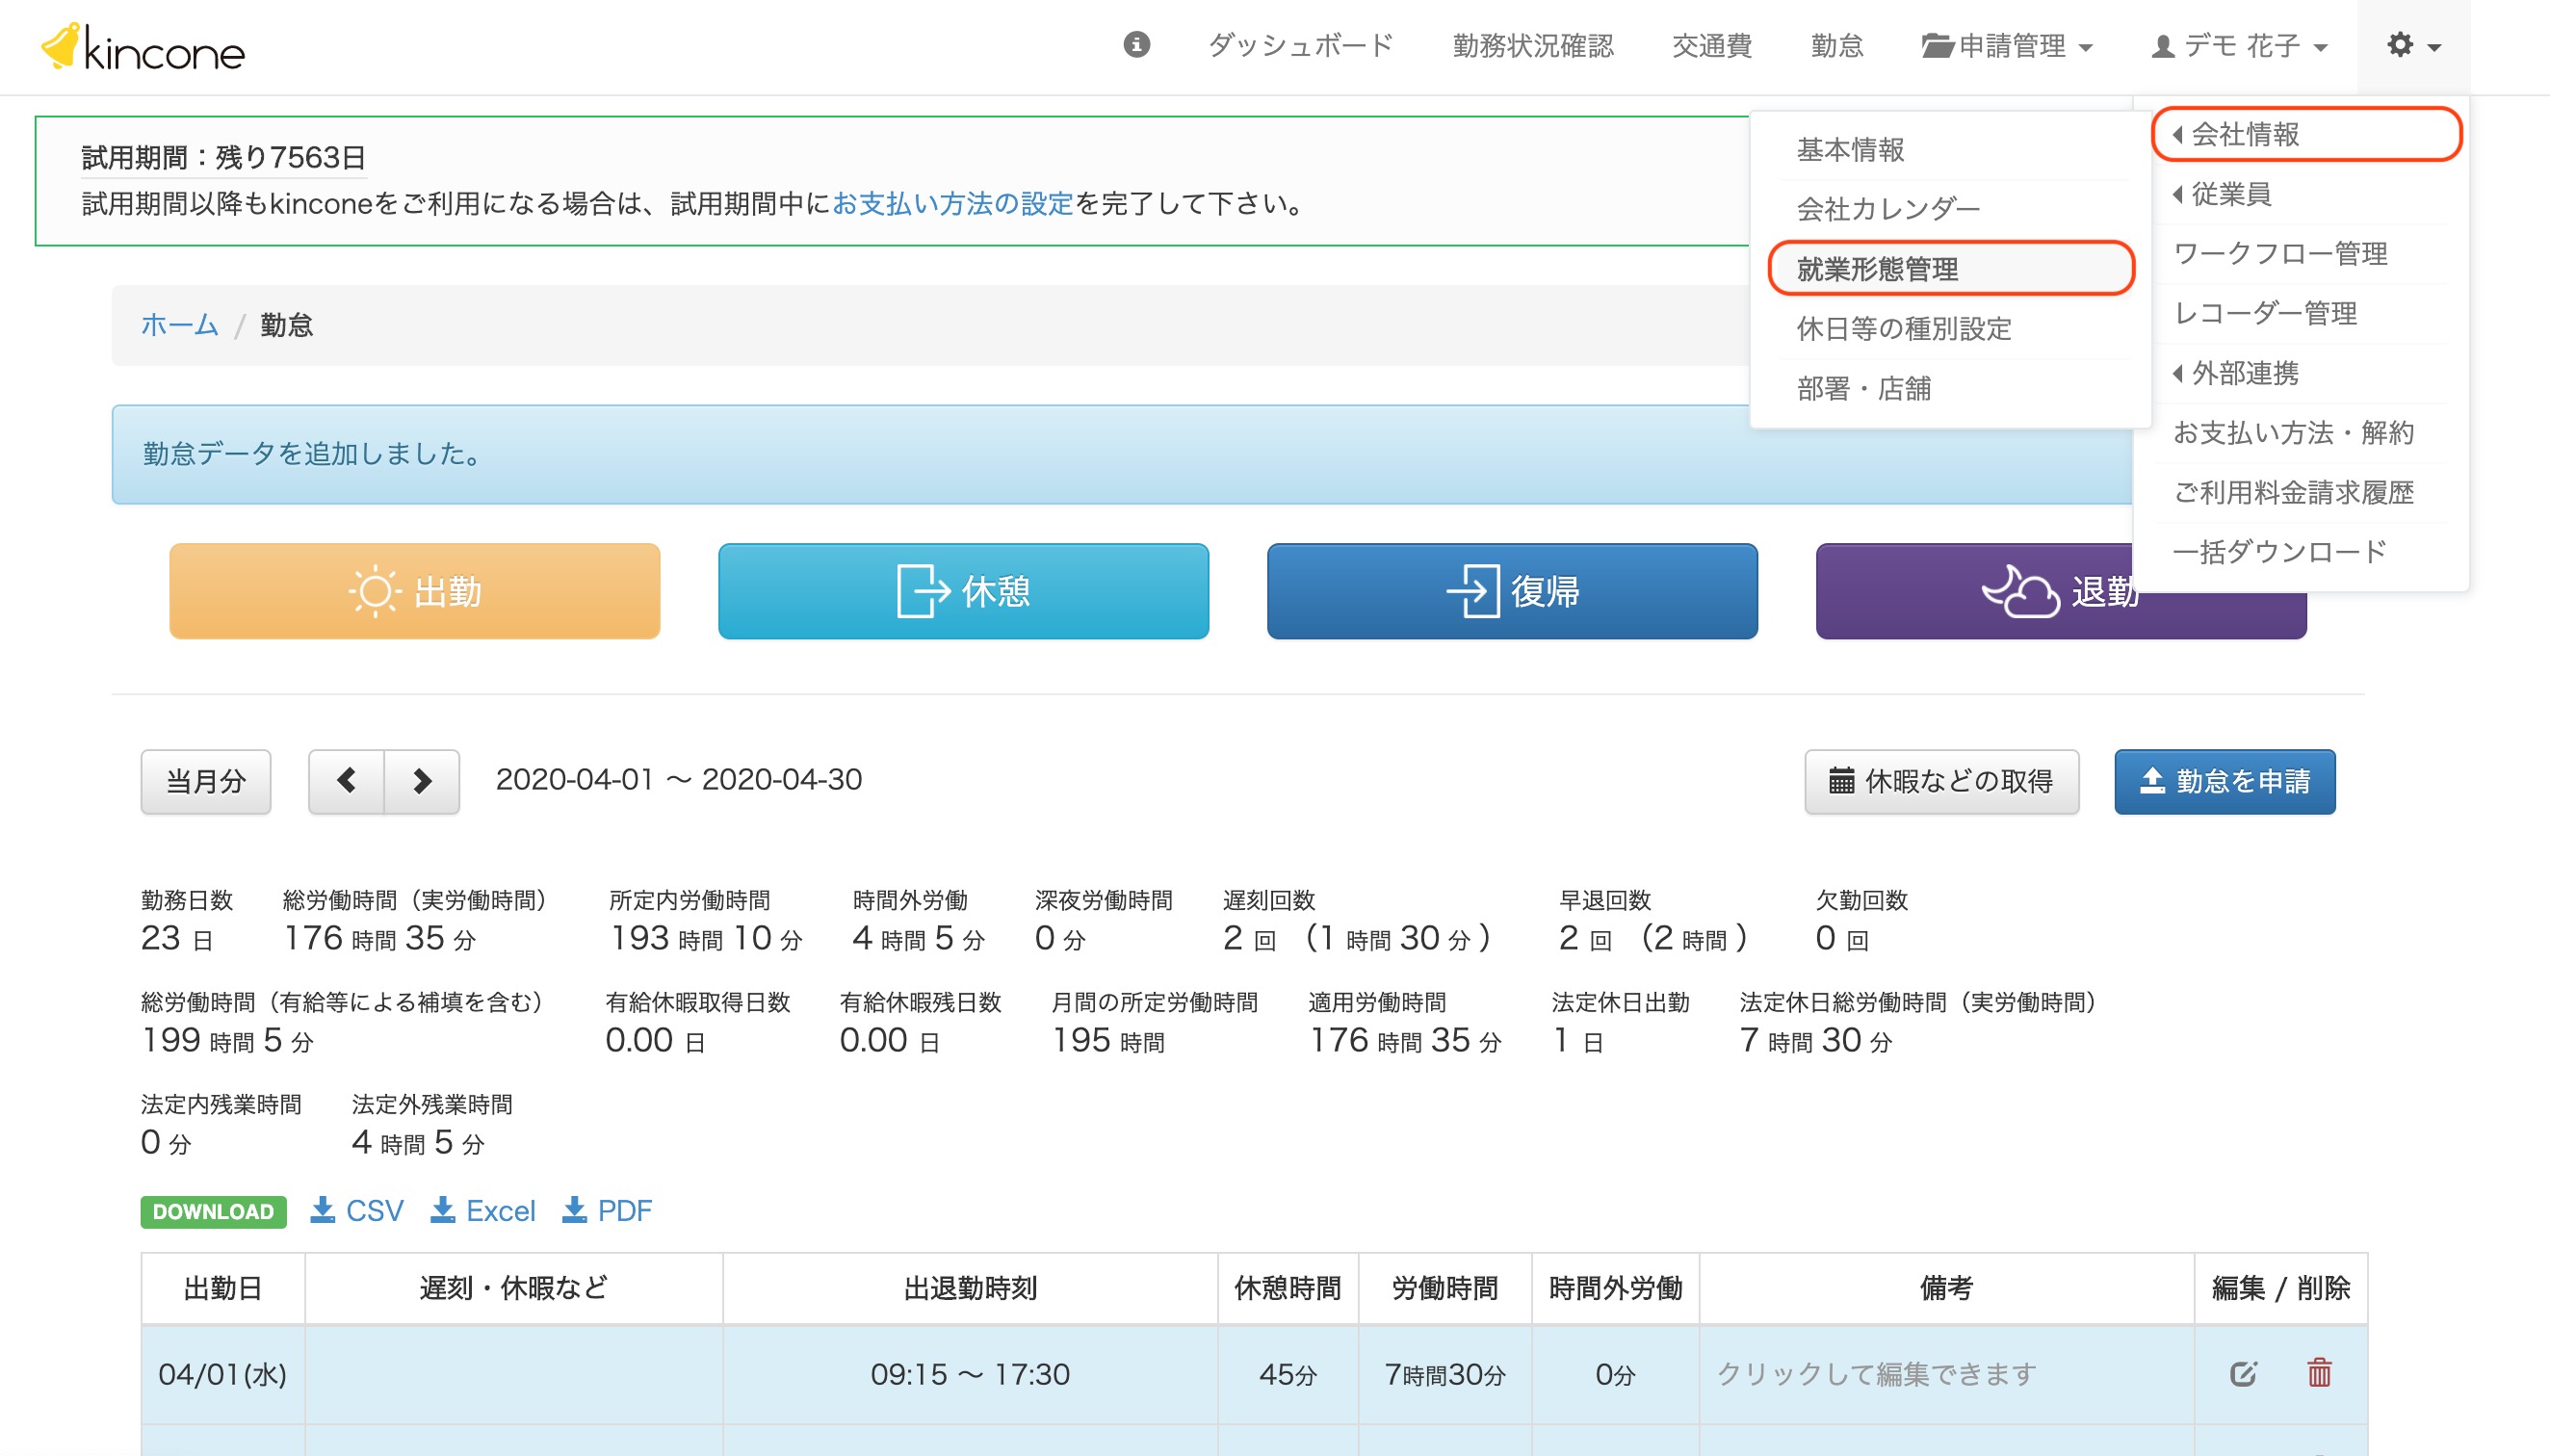Select 会社カレンダー menu item
The width and height of the screenshot is (2550, 1456).
pos(1887,209)
